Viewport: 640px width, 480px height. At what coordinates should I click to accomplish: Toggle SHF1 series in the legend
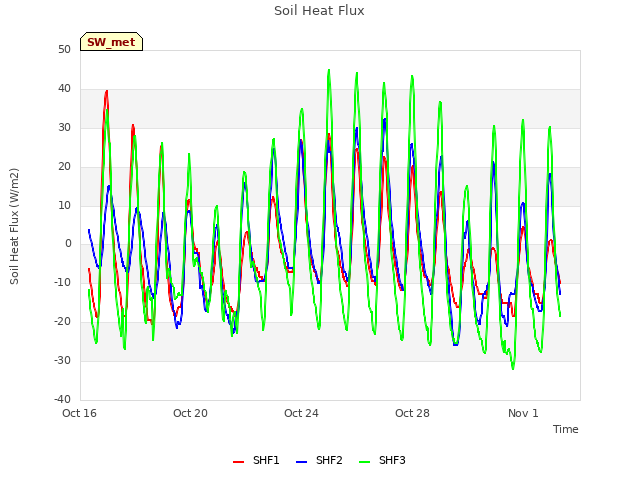point(256,460)
